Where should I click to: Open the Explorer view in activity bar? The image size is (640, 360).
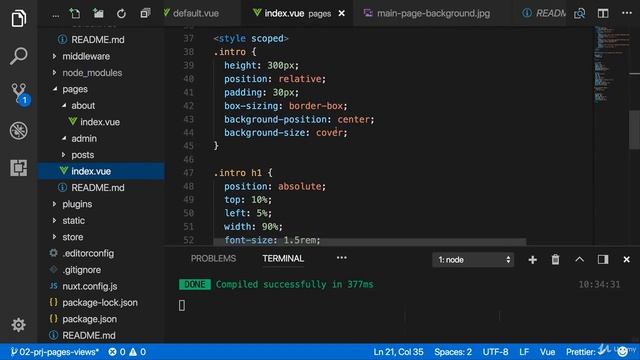tap(18, 18)
